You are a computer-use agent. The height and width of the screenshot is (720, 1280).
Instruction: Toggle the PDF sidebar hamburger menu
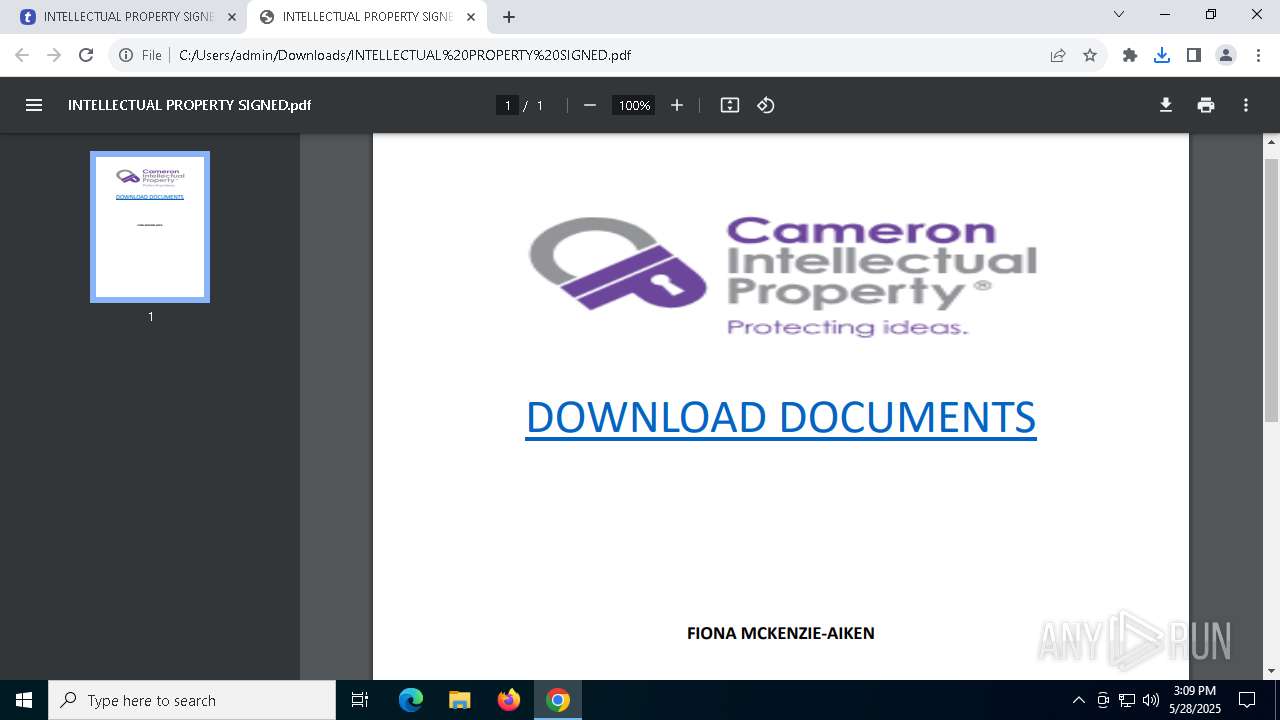34,105
